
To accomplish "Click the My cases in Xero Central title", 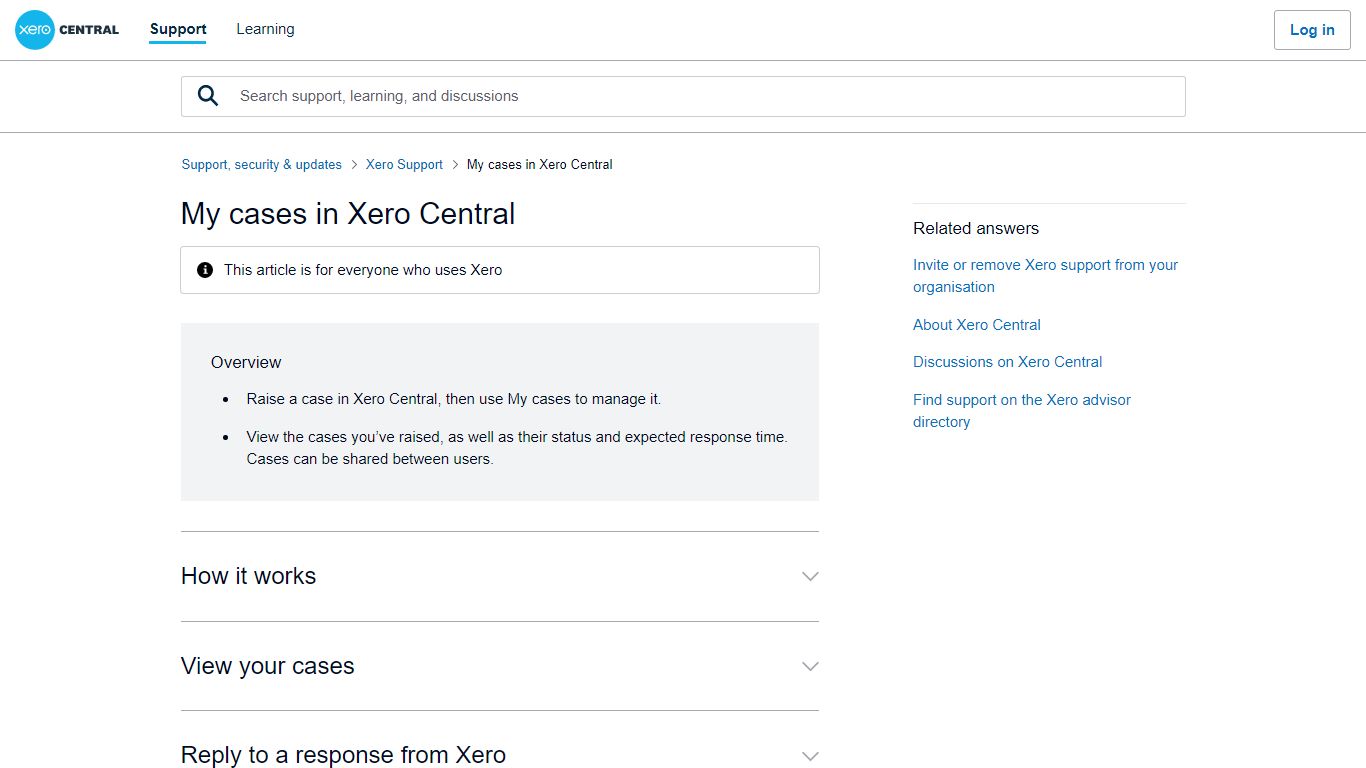I will coord(348,214).
